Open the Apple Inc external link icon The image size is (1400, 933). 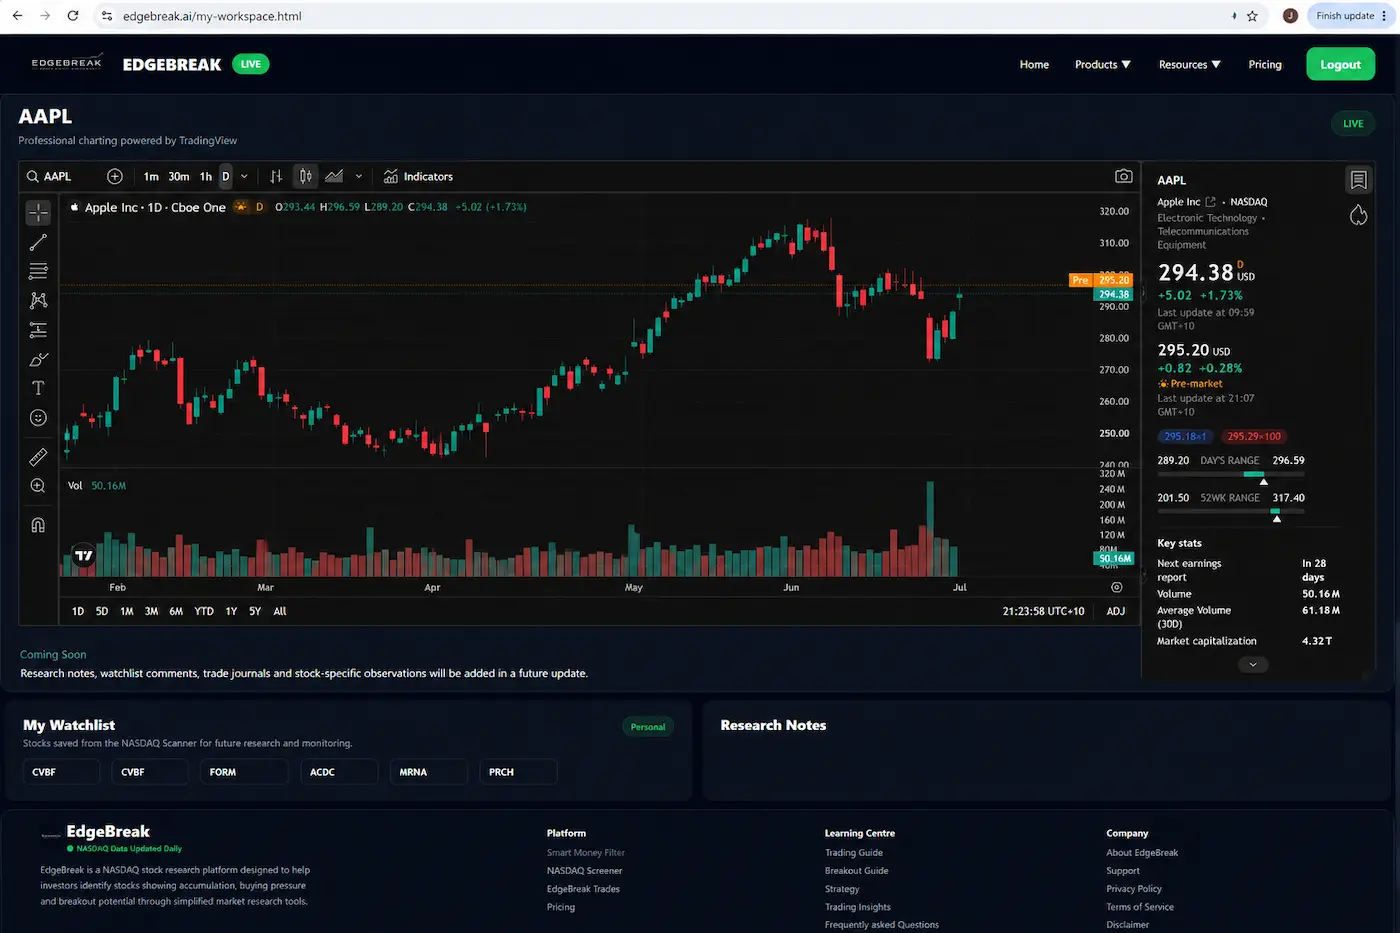click(1210, 202)
